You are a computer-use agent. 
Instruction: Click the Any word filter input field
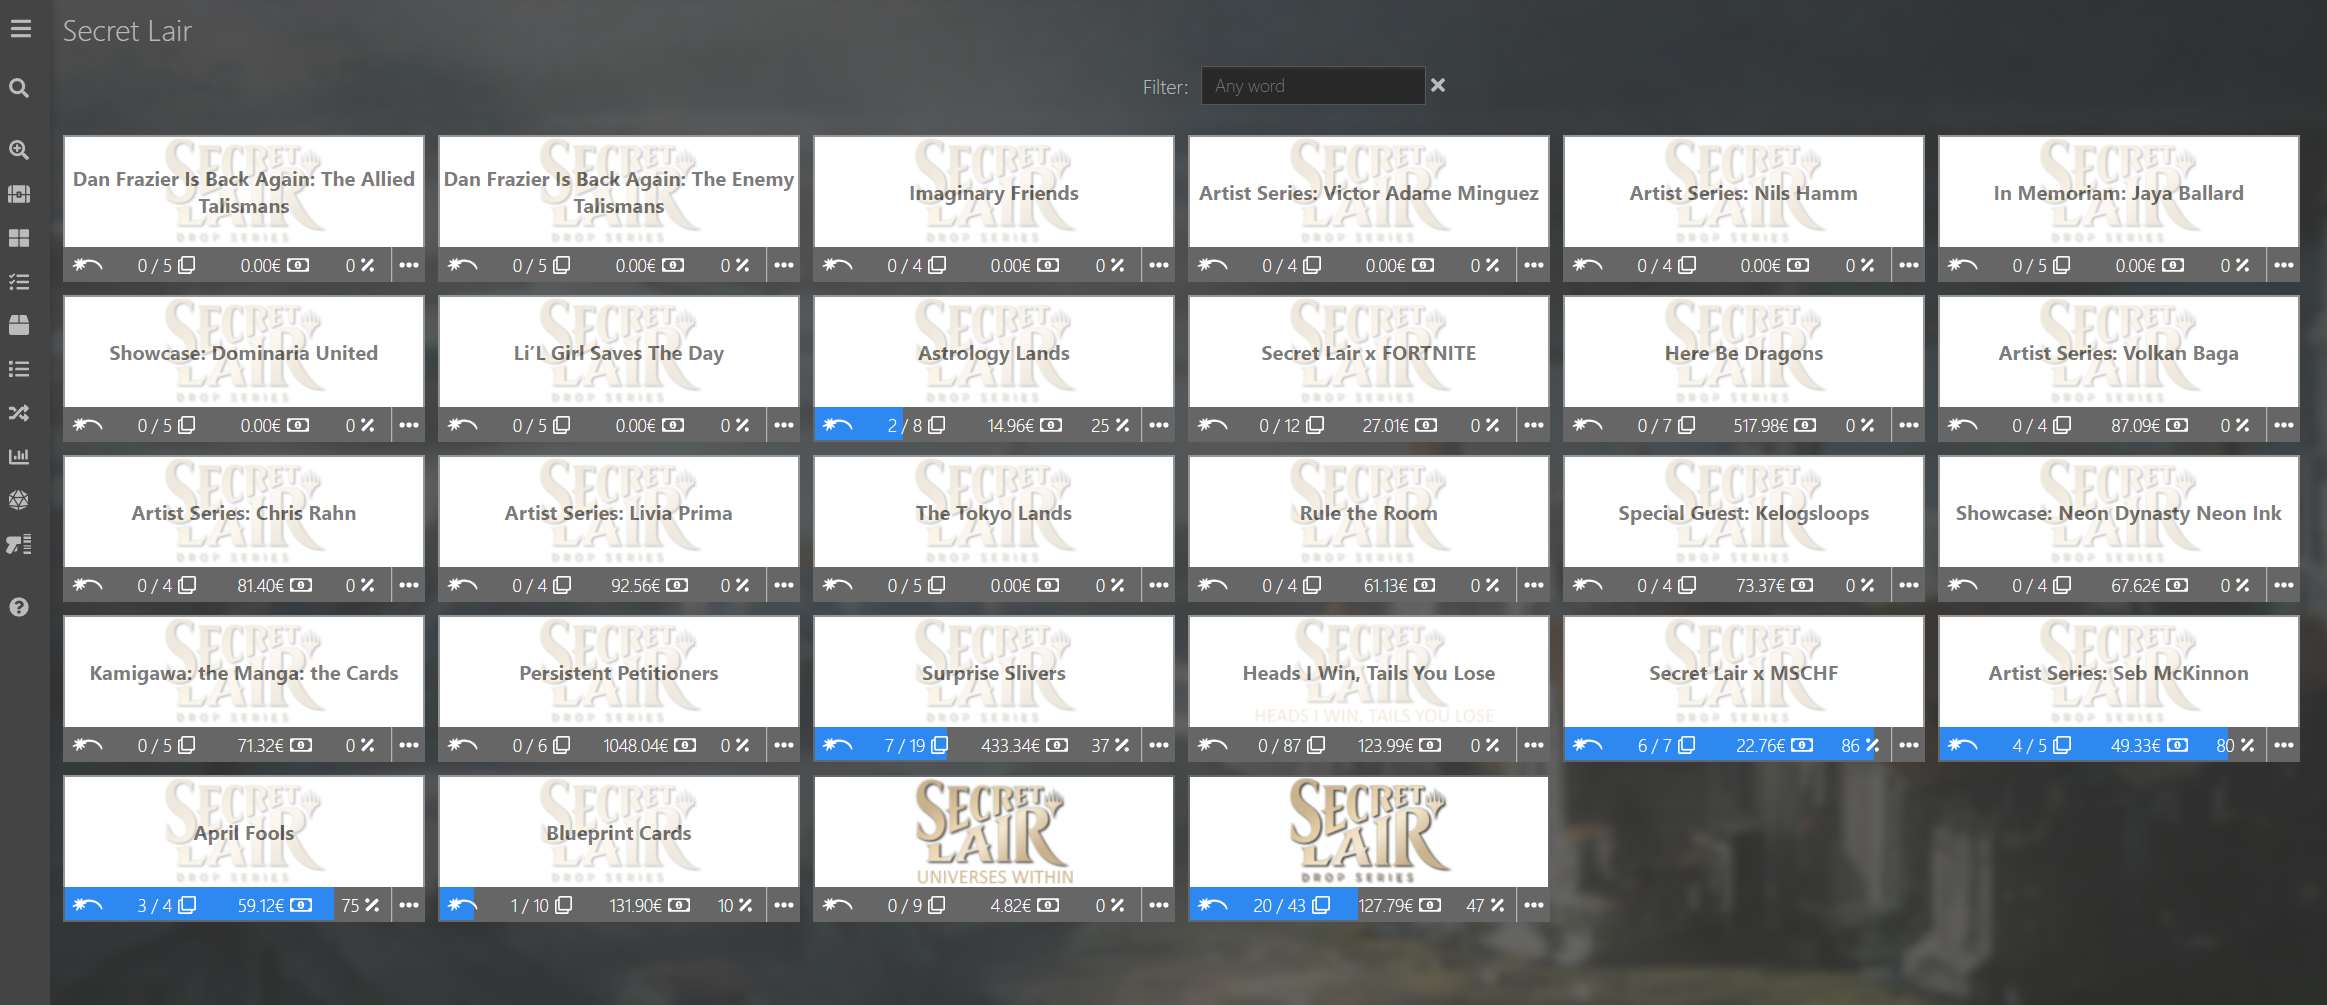(x=1313, y=86)
